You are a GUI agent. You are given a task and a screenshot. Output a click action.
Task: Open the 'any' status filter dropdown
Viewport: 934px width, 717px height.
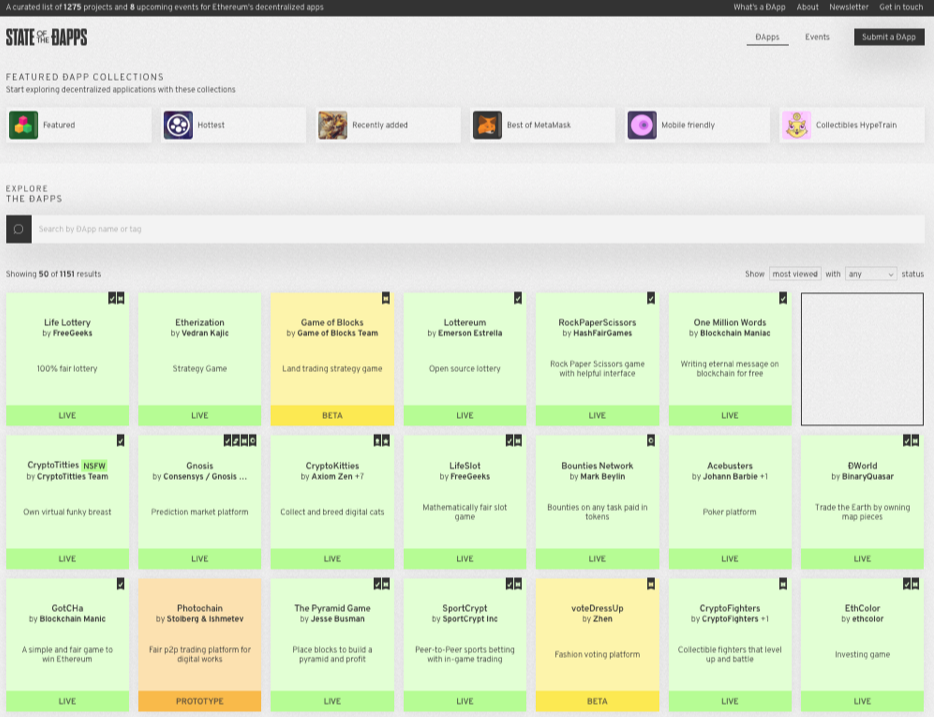871,274
